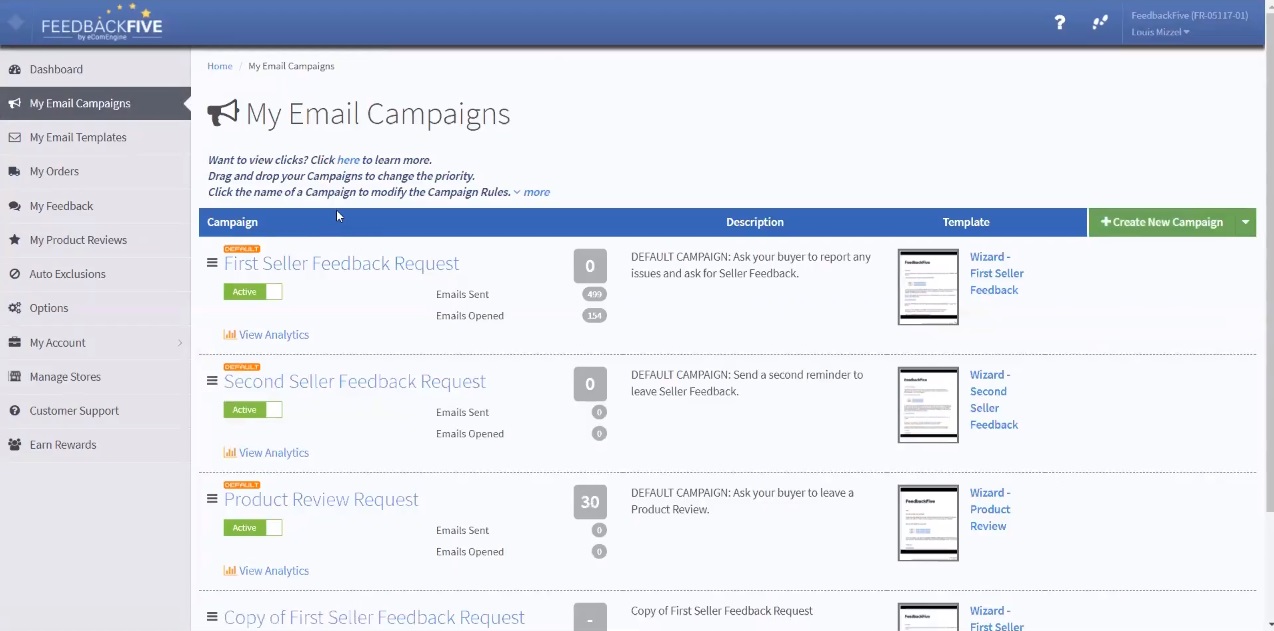Image resolution: width=1274 pixels, height=631 pixels.
Task: Click the 154 Emails Opened count
Action: [x=594, y=316]
